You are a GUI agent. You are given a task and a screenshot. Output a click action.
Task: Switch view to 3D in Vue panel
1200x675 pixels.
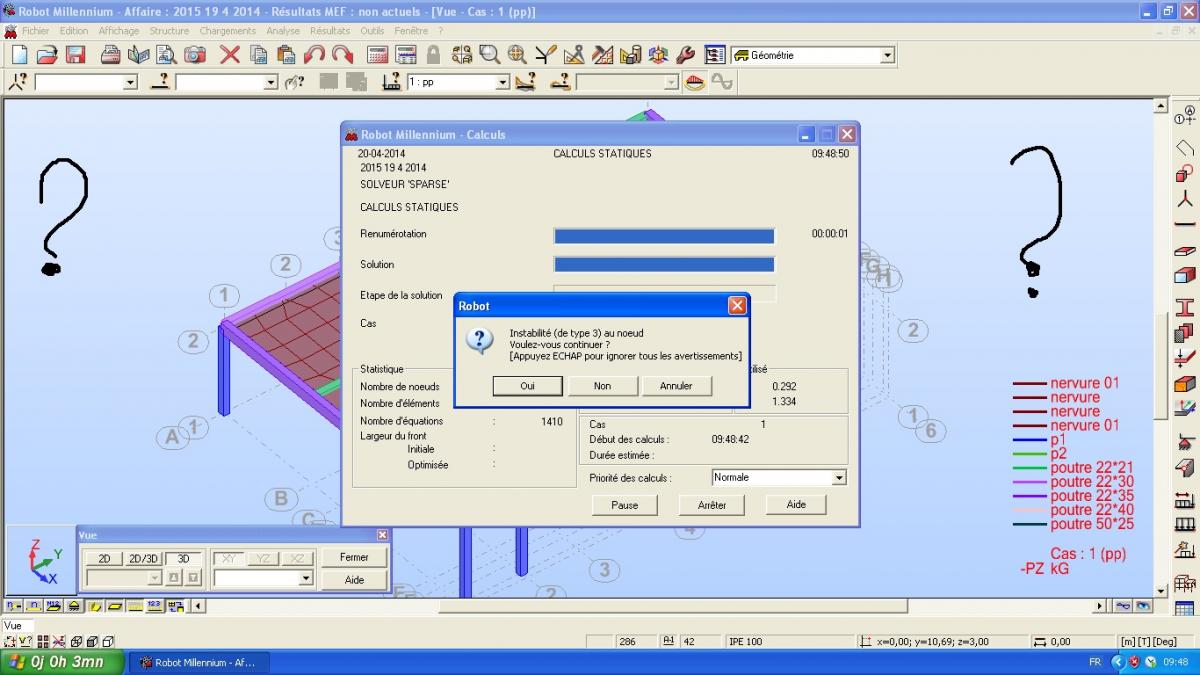184,558
